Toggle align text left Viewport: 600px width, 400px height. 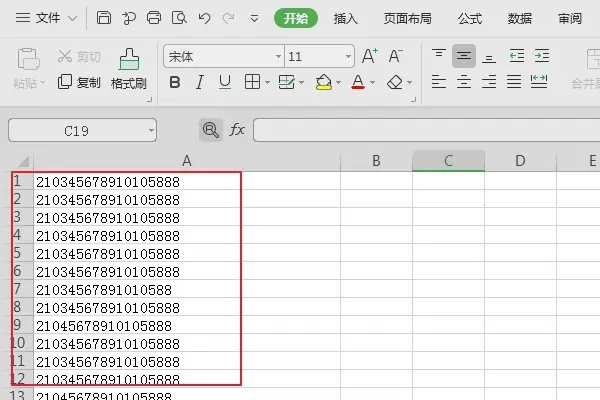point(439,82)
